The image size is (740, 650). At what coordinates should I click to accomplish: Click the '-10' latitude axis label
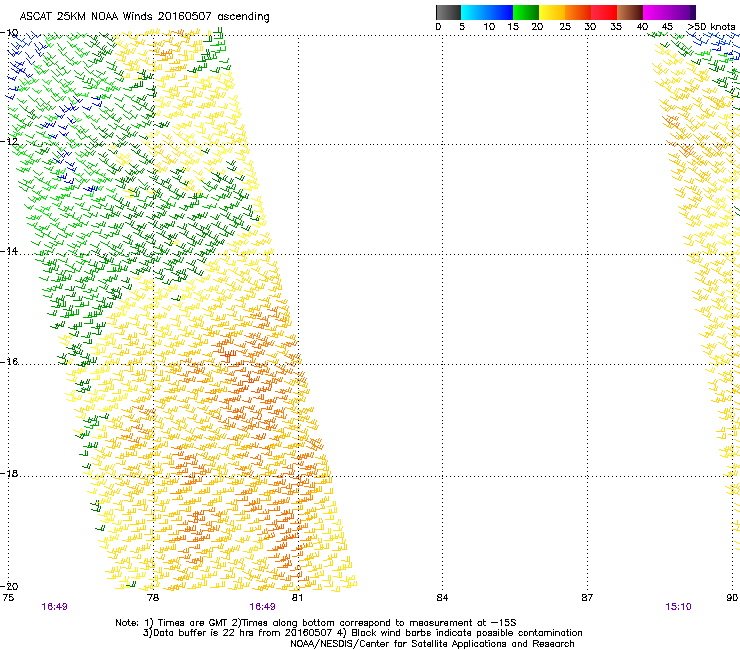point(9,33)
